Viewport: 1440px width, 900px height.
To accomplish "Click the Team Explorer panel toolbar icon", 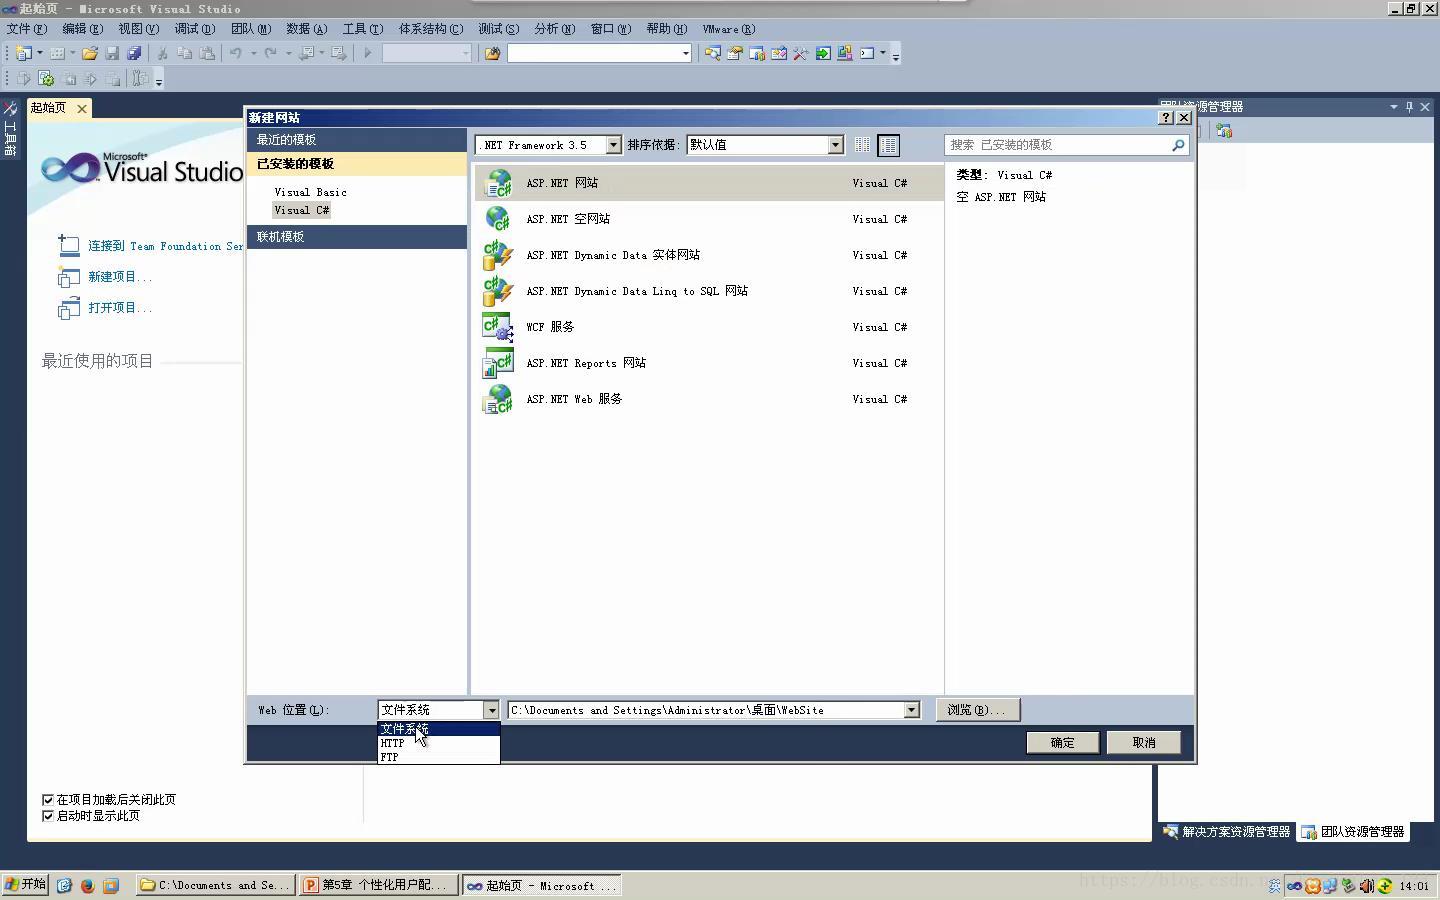I will tap(1224, 130).
